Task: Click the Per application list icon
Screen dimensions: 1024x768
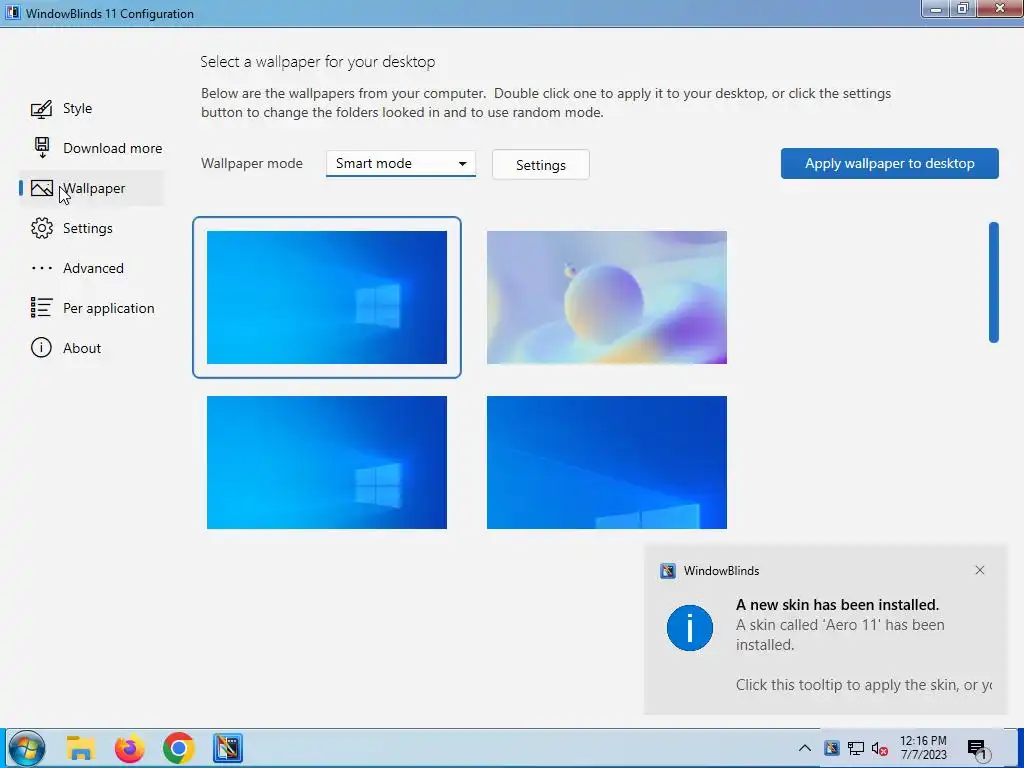Action: point(41,308)
